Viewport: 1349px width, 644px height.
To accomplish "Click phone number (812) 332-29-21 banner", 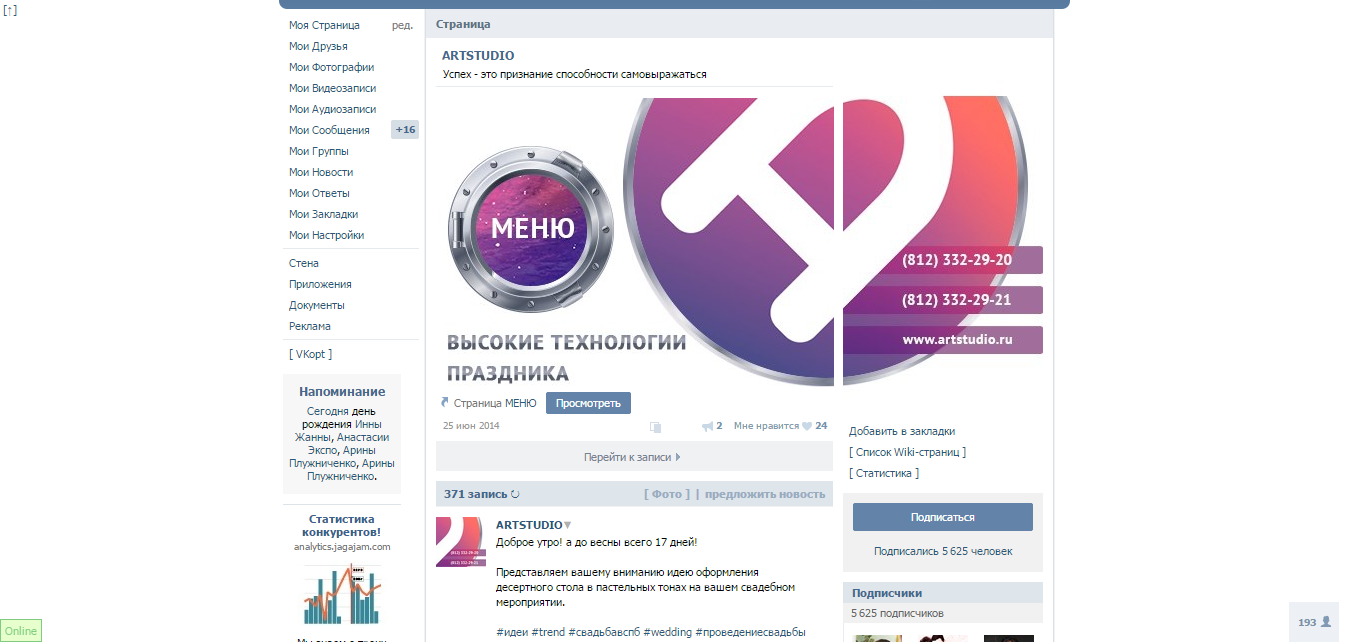I will [943, 300].
